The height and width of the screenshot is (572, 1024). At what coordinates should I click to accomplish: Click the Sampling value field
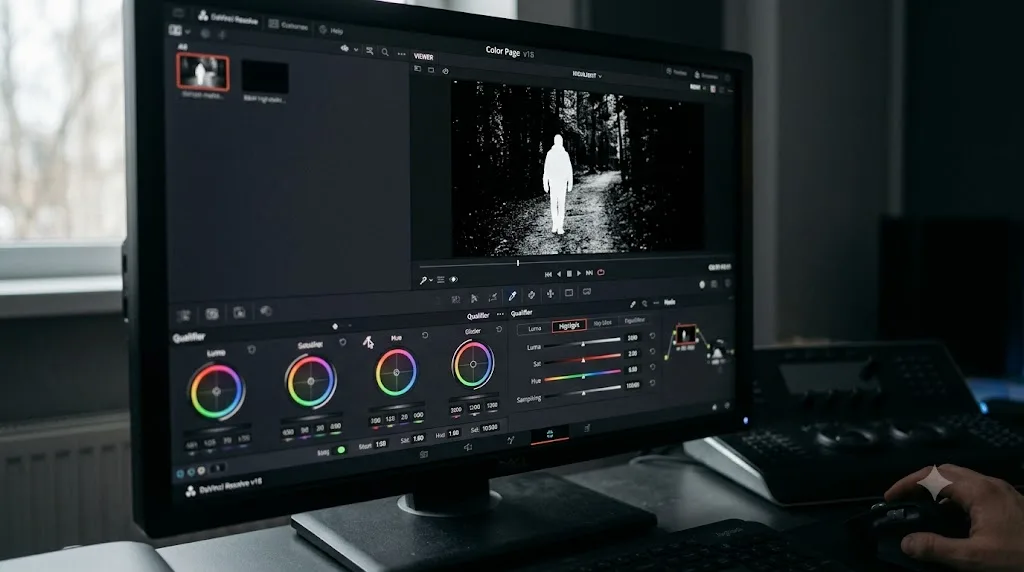pos(633,385)
